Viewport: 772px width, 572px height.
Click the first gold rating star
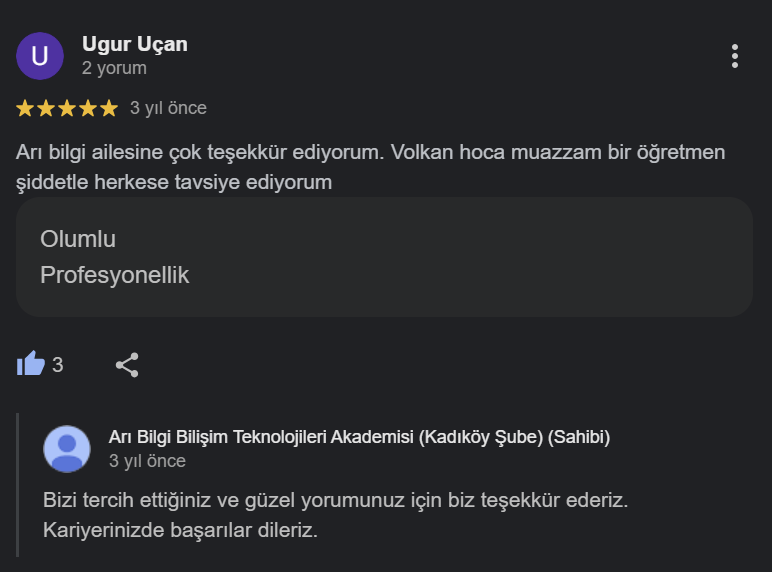pyautogui.click(x=26, y=108)
